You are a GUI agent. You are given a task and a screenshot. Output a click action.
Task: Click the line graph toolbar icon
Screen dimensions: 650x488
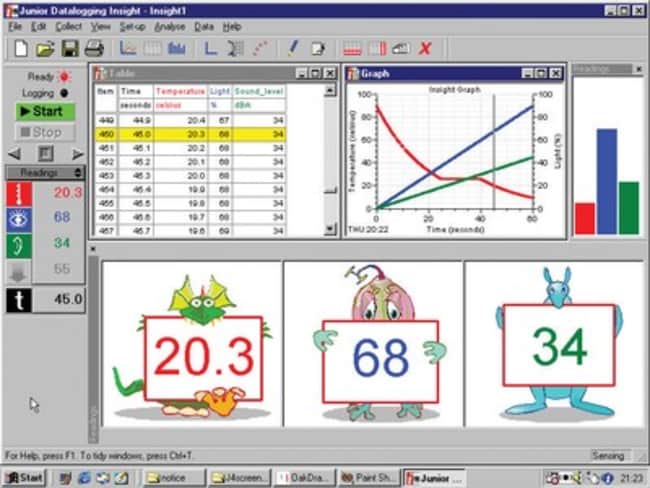pyautogui.click(x=129, y=47)
